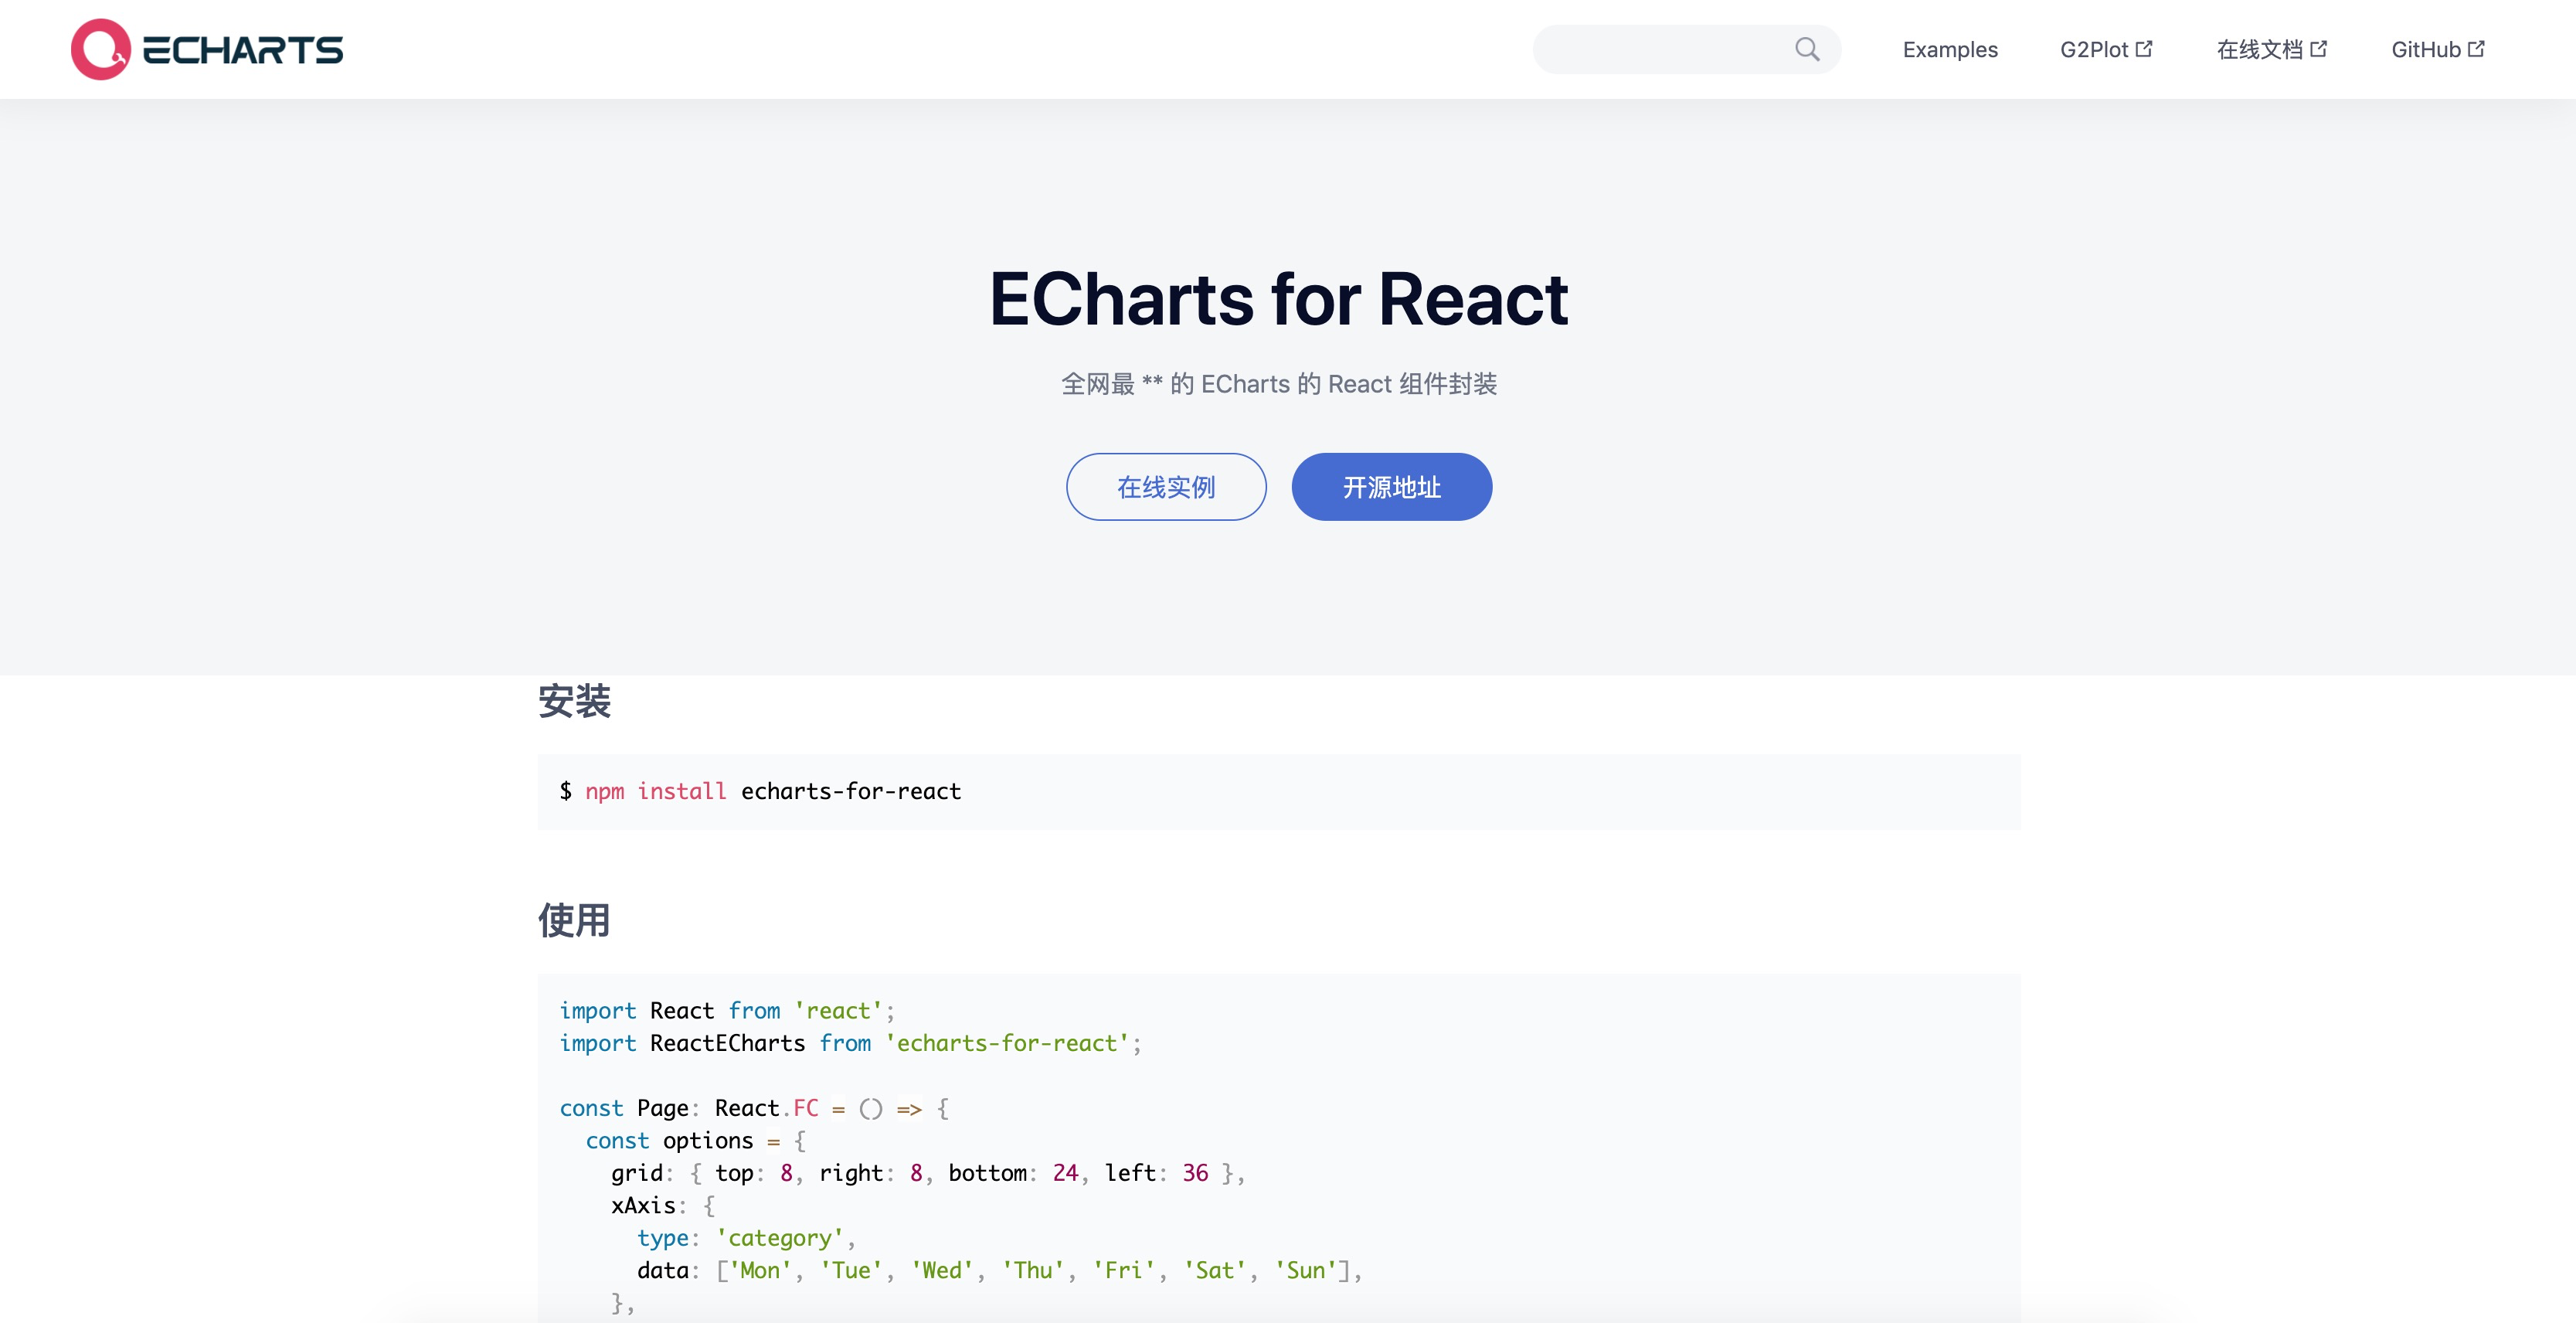Click the 在线实例 button
Viewport: 2576px width, 1323px height.
pyautogui.click(x=1165, y=487)
